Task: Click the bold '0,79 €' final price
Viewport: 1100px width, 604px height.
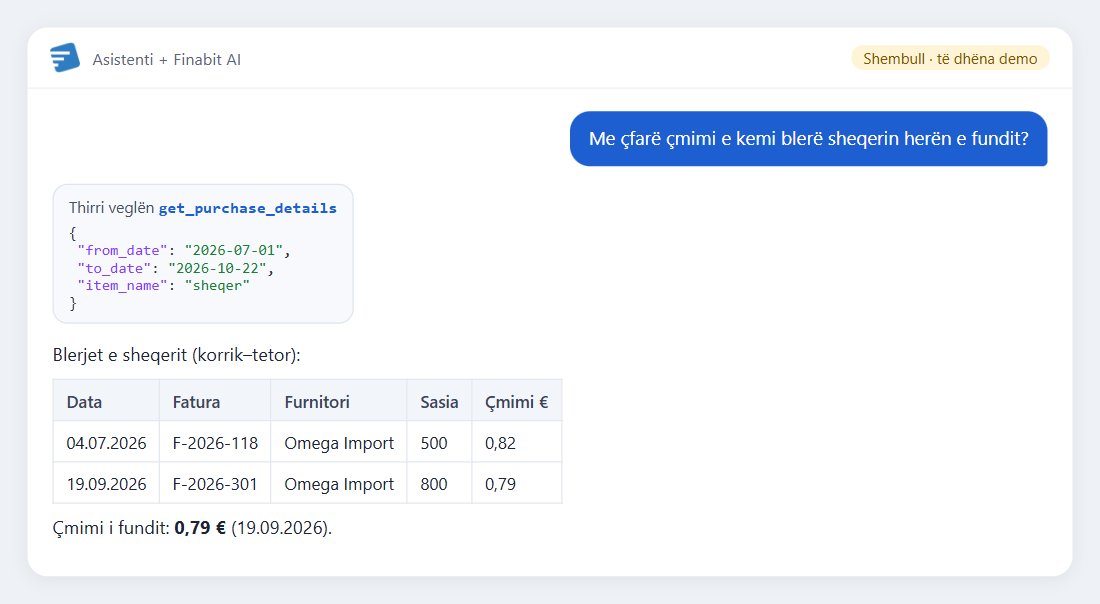Action: [200, 528]
